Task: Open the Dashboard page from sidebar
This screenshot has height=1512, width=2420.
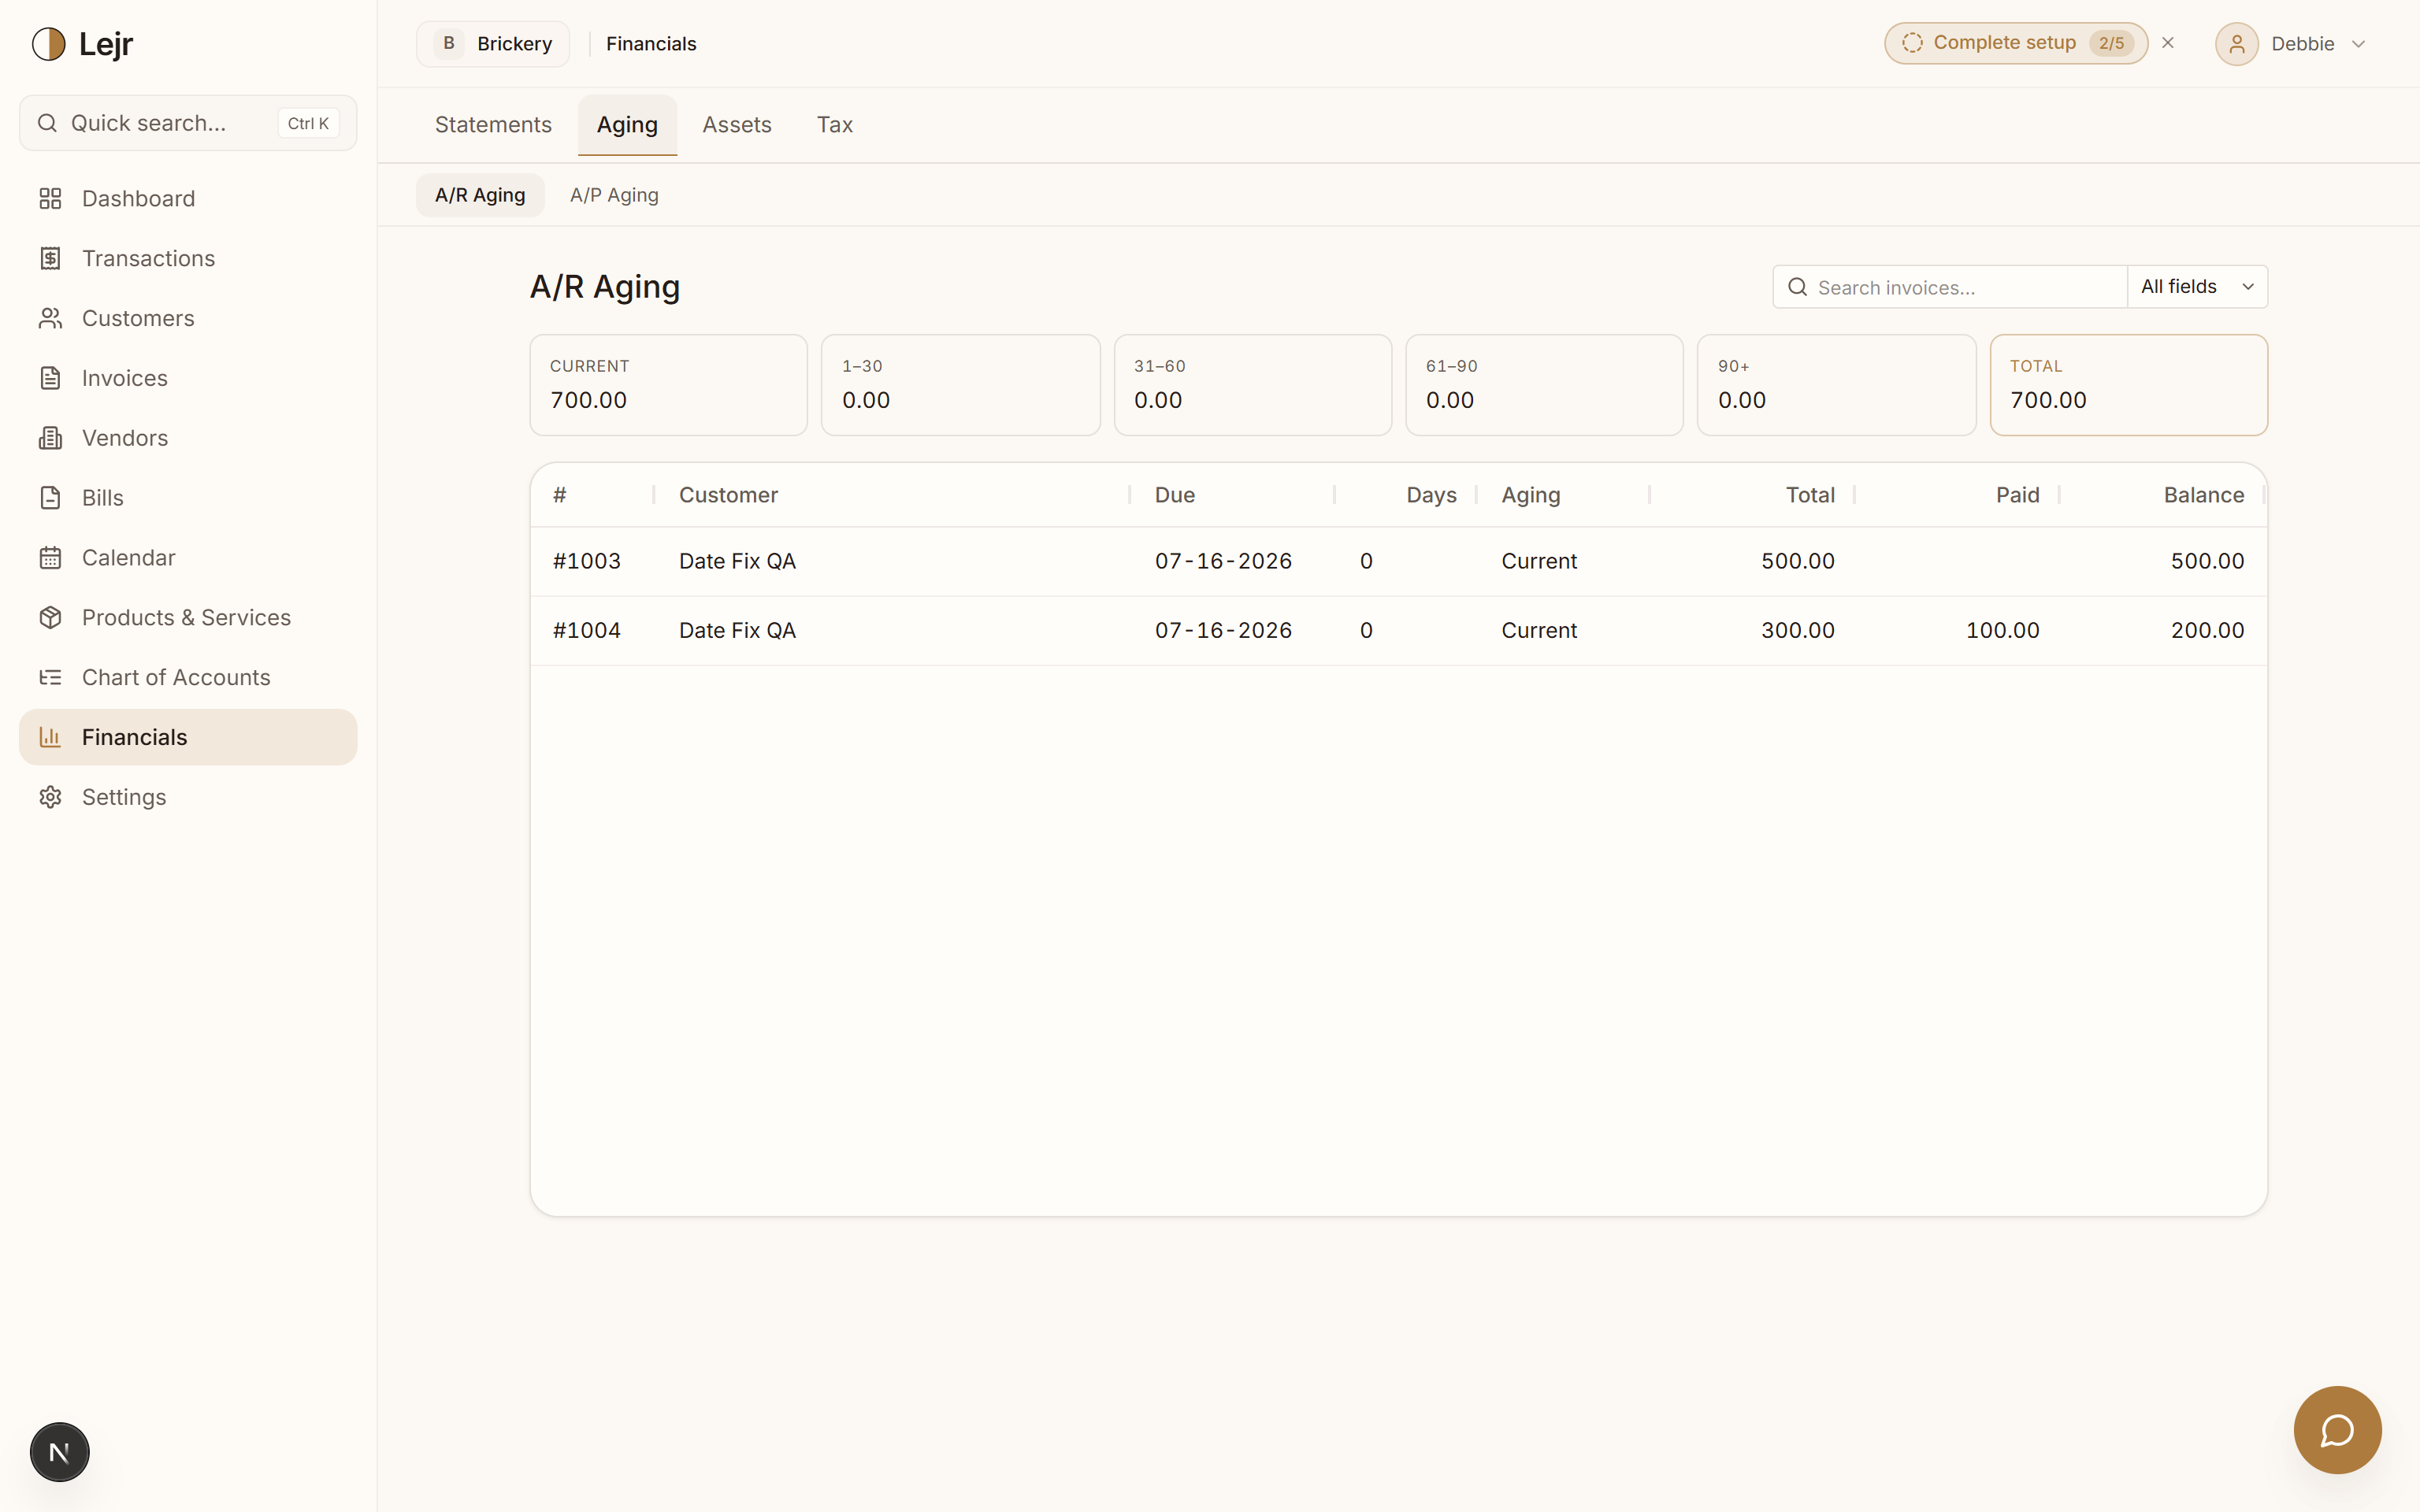Action: click(x=188, y=198)
